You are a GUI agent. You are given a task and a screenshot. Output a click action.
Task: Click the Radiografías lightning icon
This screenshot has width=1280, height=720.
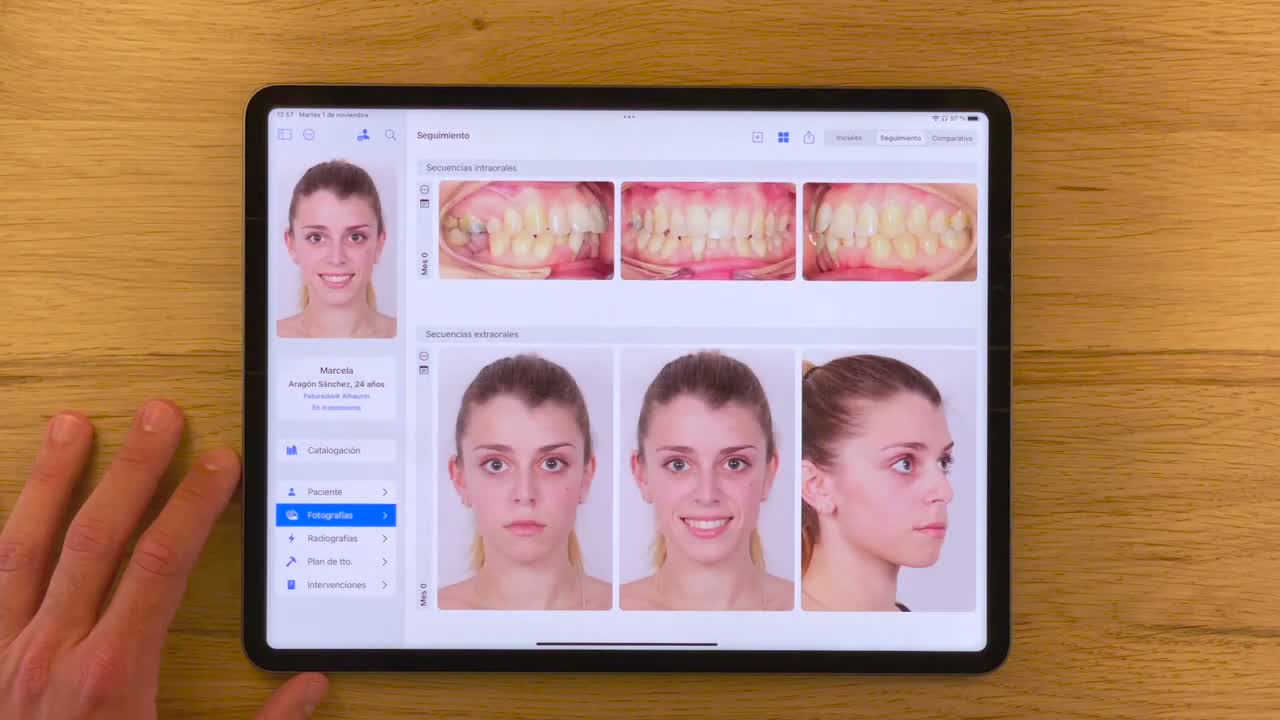[x=292, y=538]
